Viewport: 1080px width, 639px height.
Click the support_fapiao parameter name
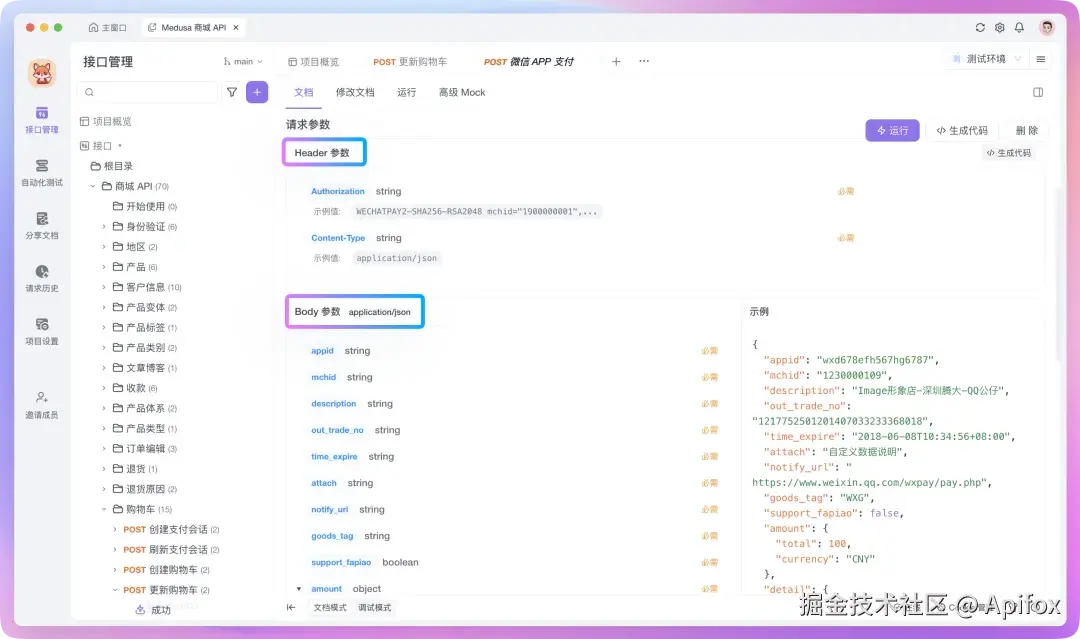coord(341,563)
